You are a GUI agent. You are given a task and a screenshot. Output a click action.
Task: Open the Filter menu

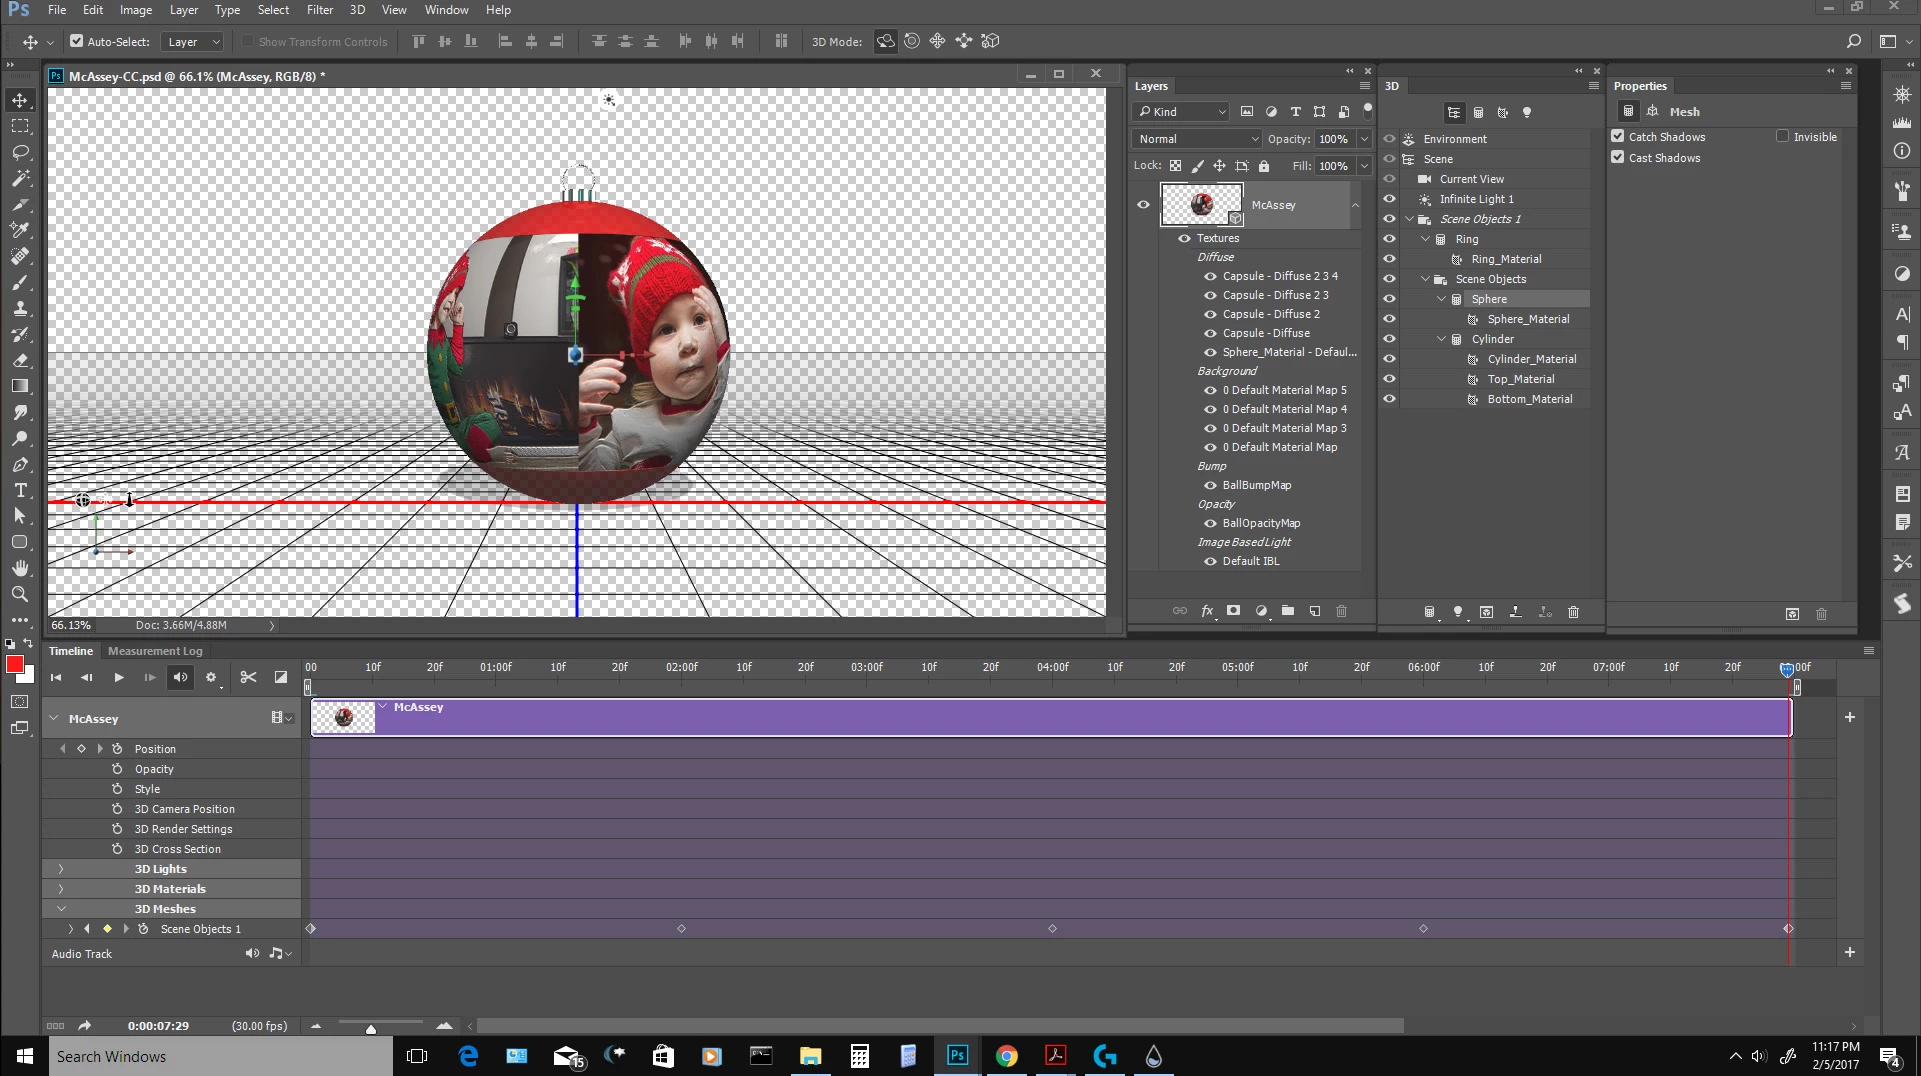pyautogui.click(x=319, y=10)
